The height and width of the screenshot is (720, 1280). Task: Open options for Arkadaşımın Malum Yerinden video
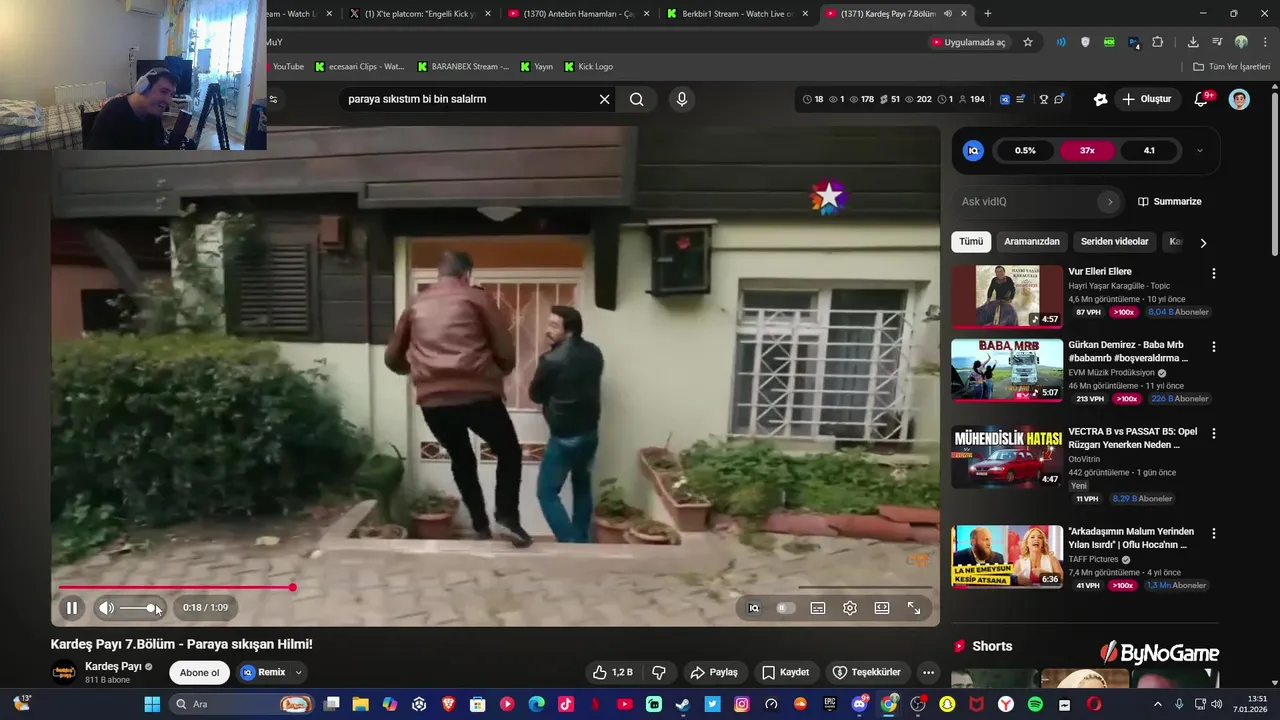[1214, 534]
